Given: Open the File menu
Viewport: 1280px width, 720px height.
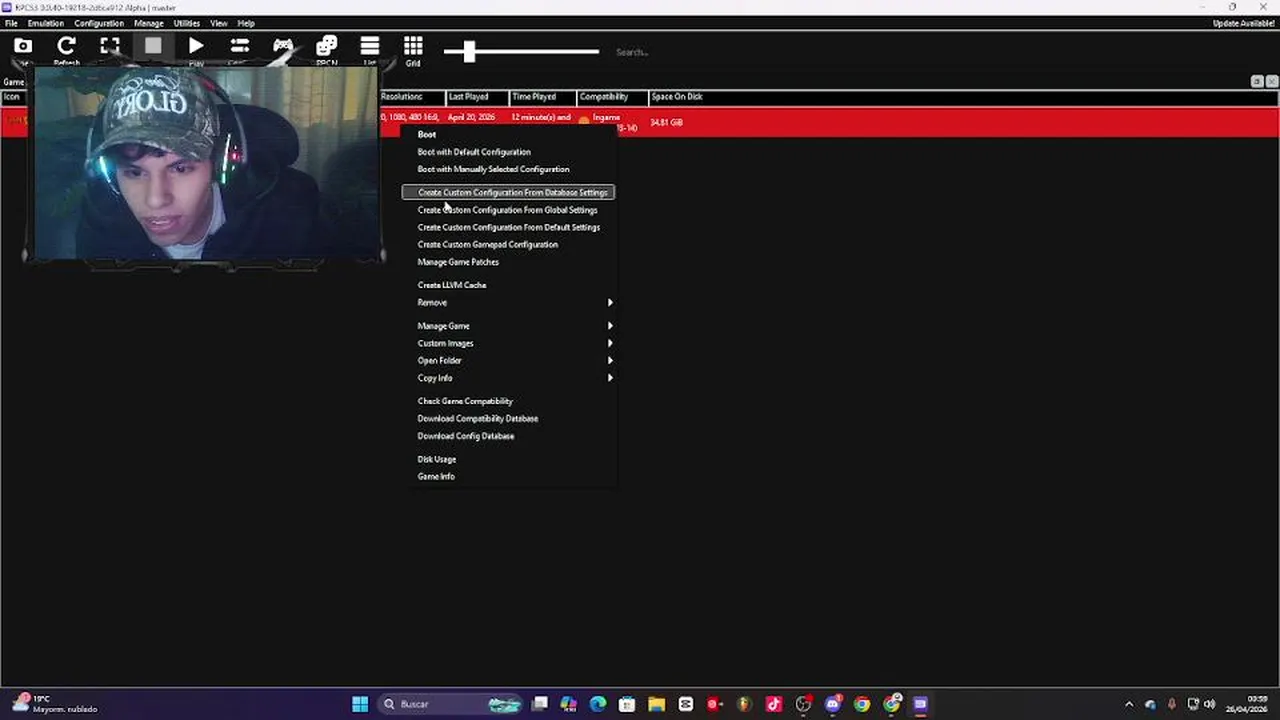Looking at the screenshot, I should [11, 23].
